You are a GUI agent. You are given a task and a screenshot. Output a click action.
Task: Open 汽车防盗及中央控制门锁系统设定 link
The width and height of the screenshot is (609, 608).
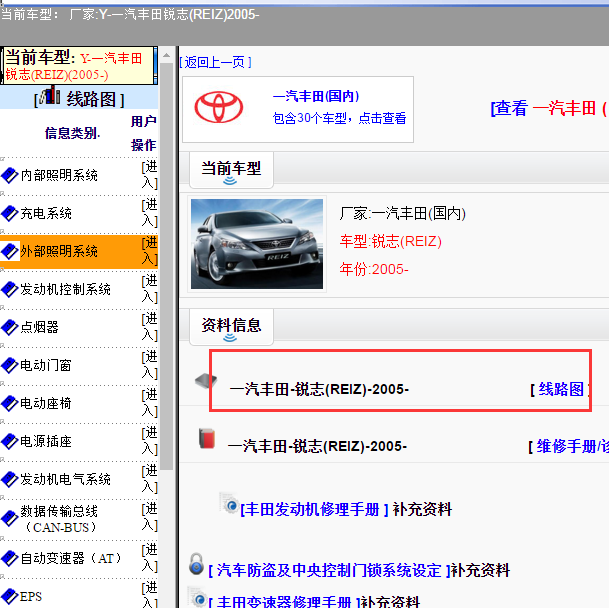(329, 570)
